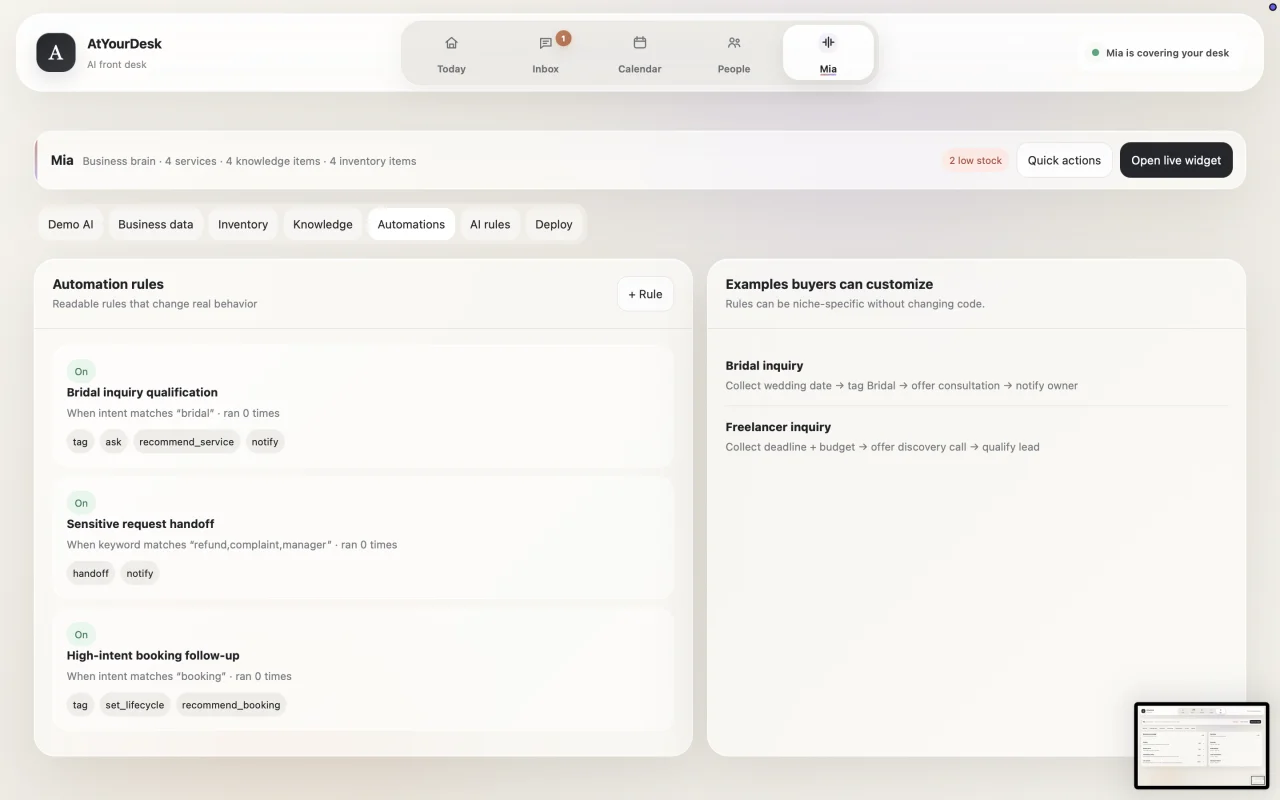Image resolution: width=1280 pixels, height=800 pixels.
Task: Click the Automation rules heading
Action: point(108,284)
